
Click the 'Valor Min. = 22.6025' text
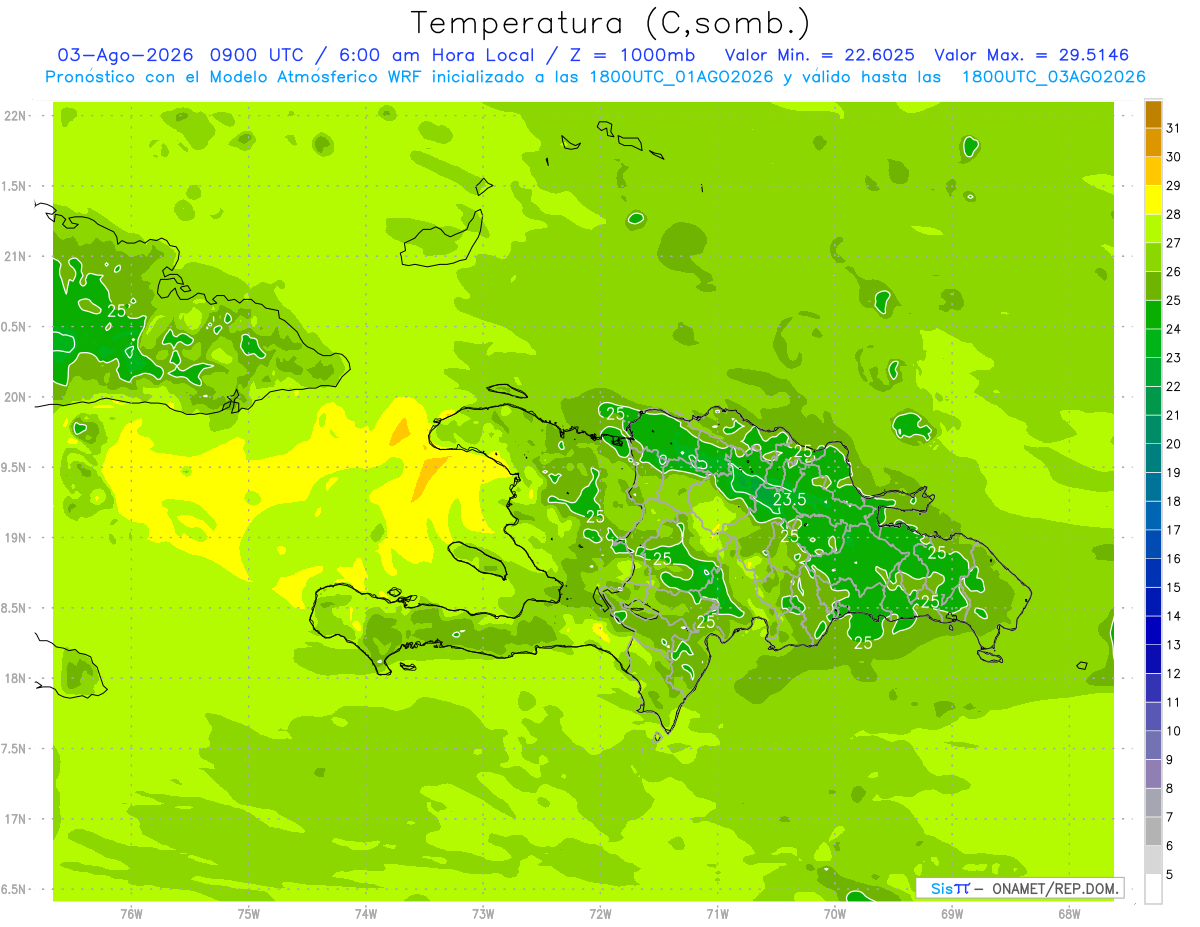pyautogui.click(x=821, y=55)
